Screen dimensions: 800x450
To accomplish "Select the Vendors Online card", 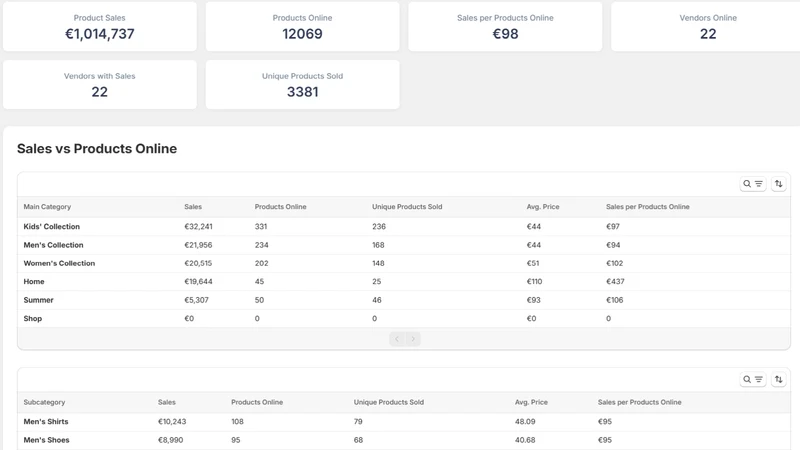I will click(x=706, y=27).
